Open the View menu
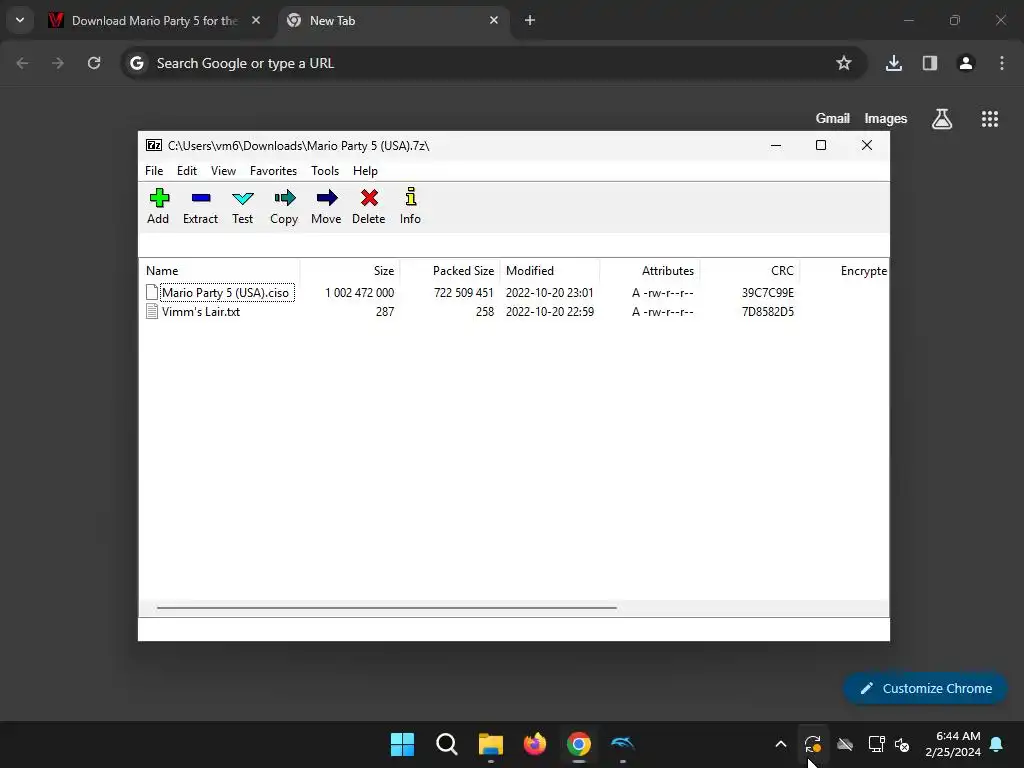The image size is (1024, 768). tap(223, 170)
